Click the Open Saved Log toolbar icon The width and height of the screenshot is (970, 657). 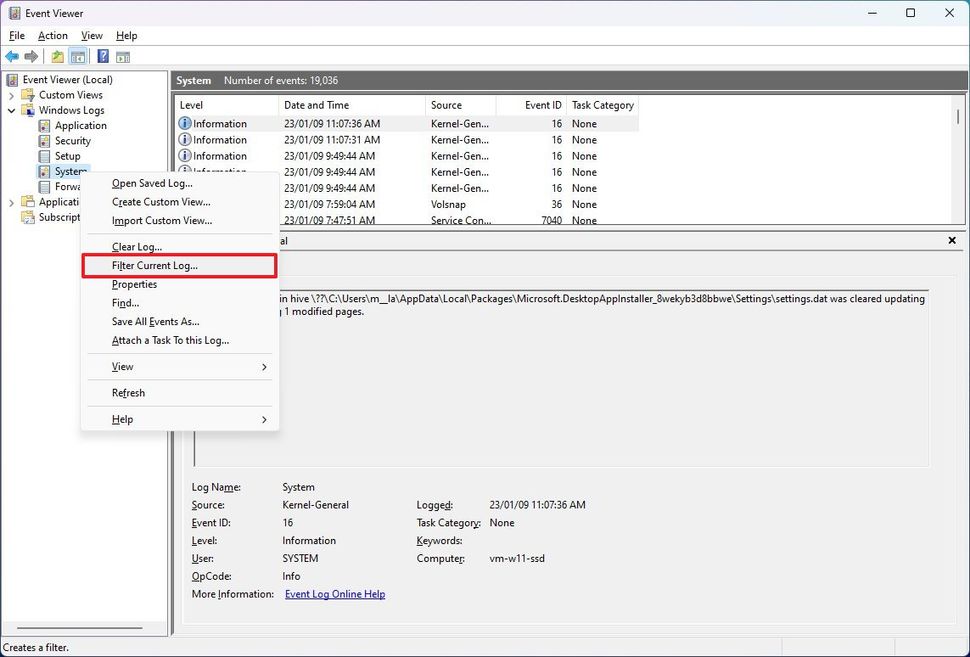(58, 56)
